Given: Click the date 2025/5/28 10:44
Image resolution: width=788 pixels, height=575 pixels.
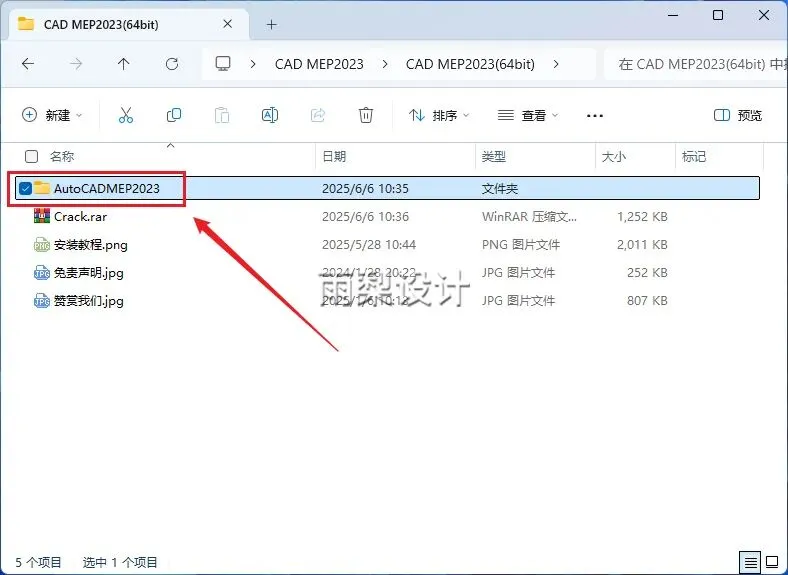Looking at the screenshot, I should point(369,245).
